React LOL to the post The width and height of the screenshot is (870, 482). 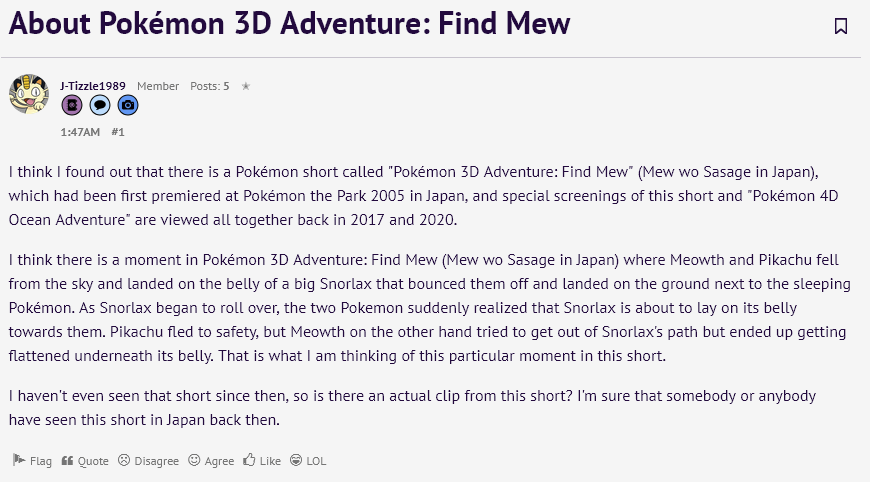tap(308, 461)
